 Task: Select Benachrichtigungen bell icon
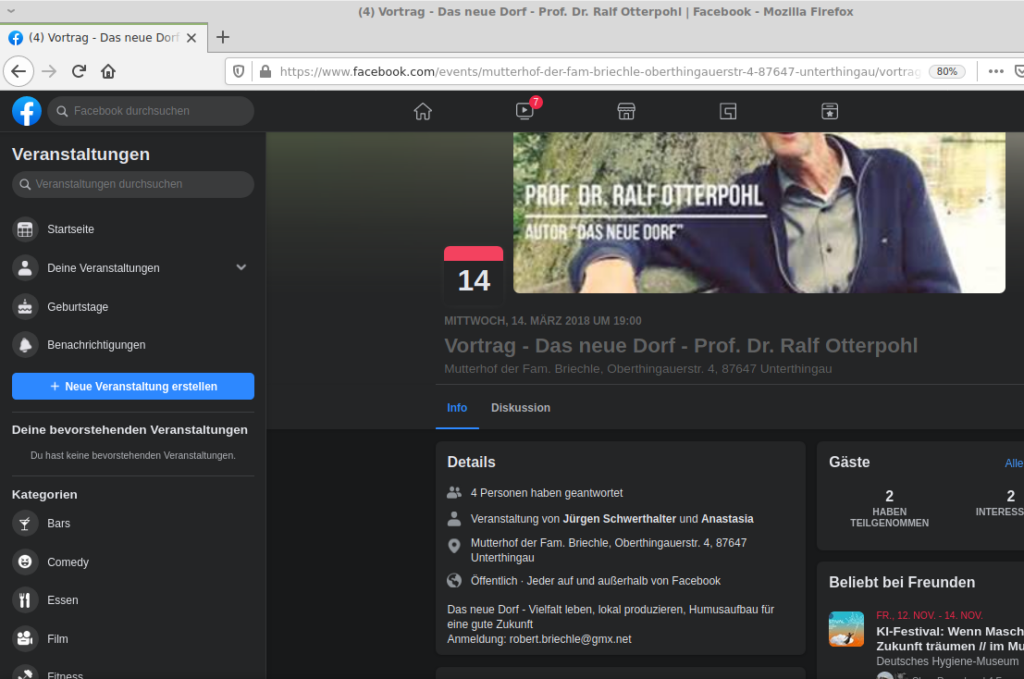(x=25, y=345)
